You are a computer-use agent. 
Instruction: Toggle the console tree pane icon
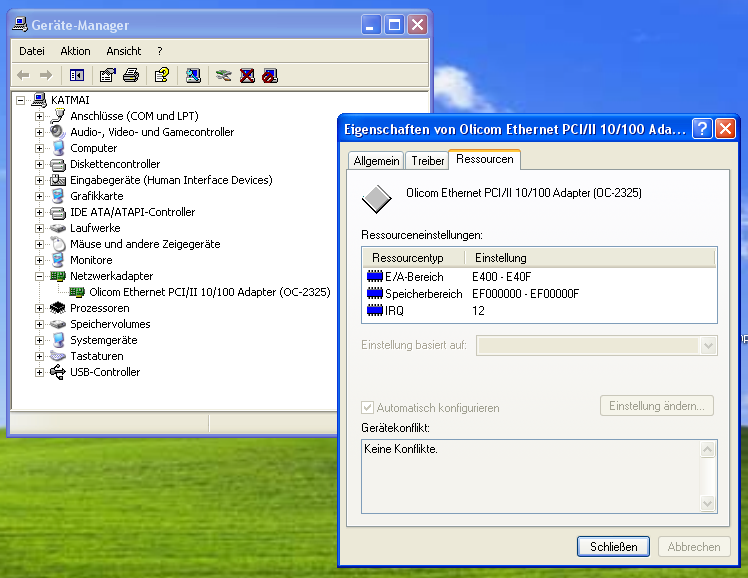pos(77,75)
